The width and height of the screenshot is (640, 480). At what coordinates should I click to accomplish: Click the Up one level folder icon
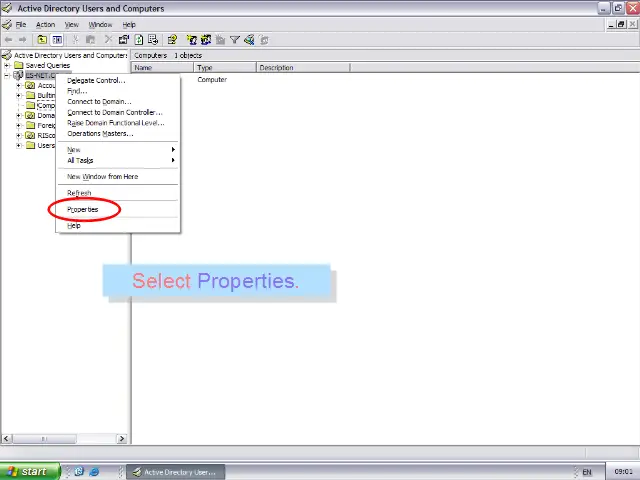(x=42, y=40)
